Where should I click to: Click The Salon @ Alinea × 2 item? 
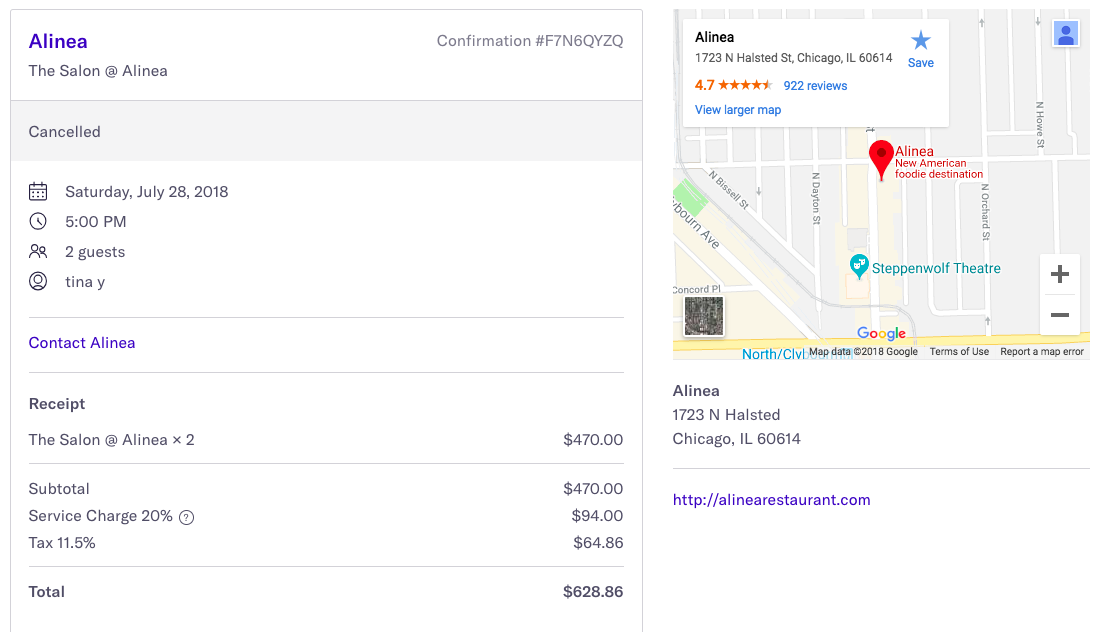(x=111, y=440)
